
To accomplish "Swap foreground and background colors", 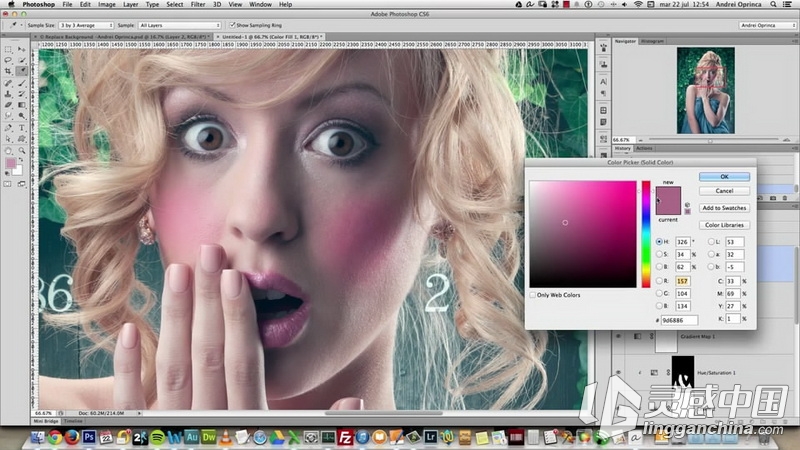I will (21, 160).
